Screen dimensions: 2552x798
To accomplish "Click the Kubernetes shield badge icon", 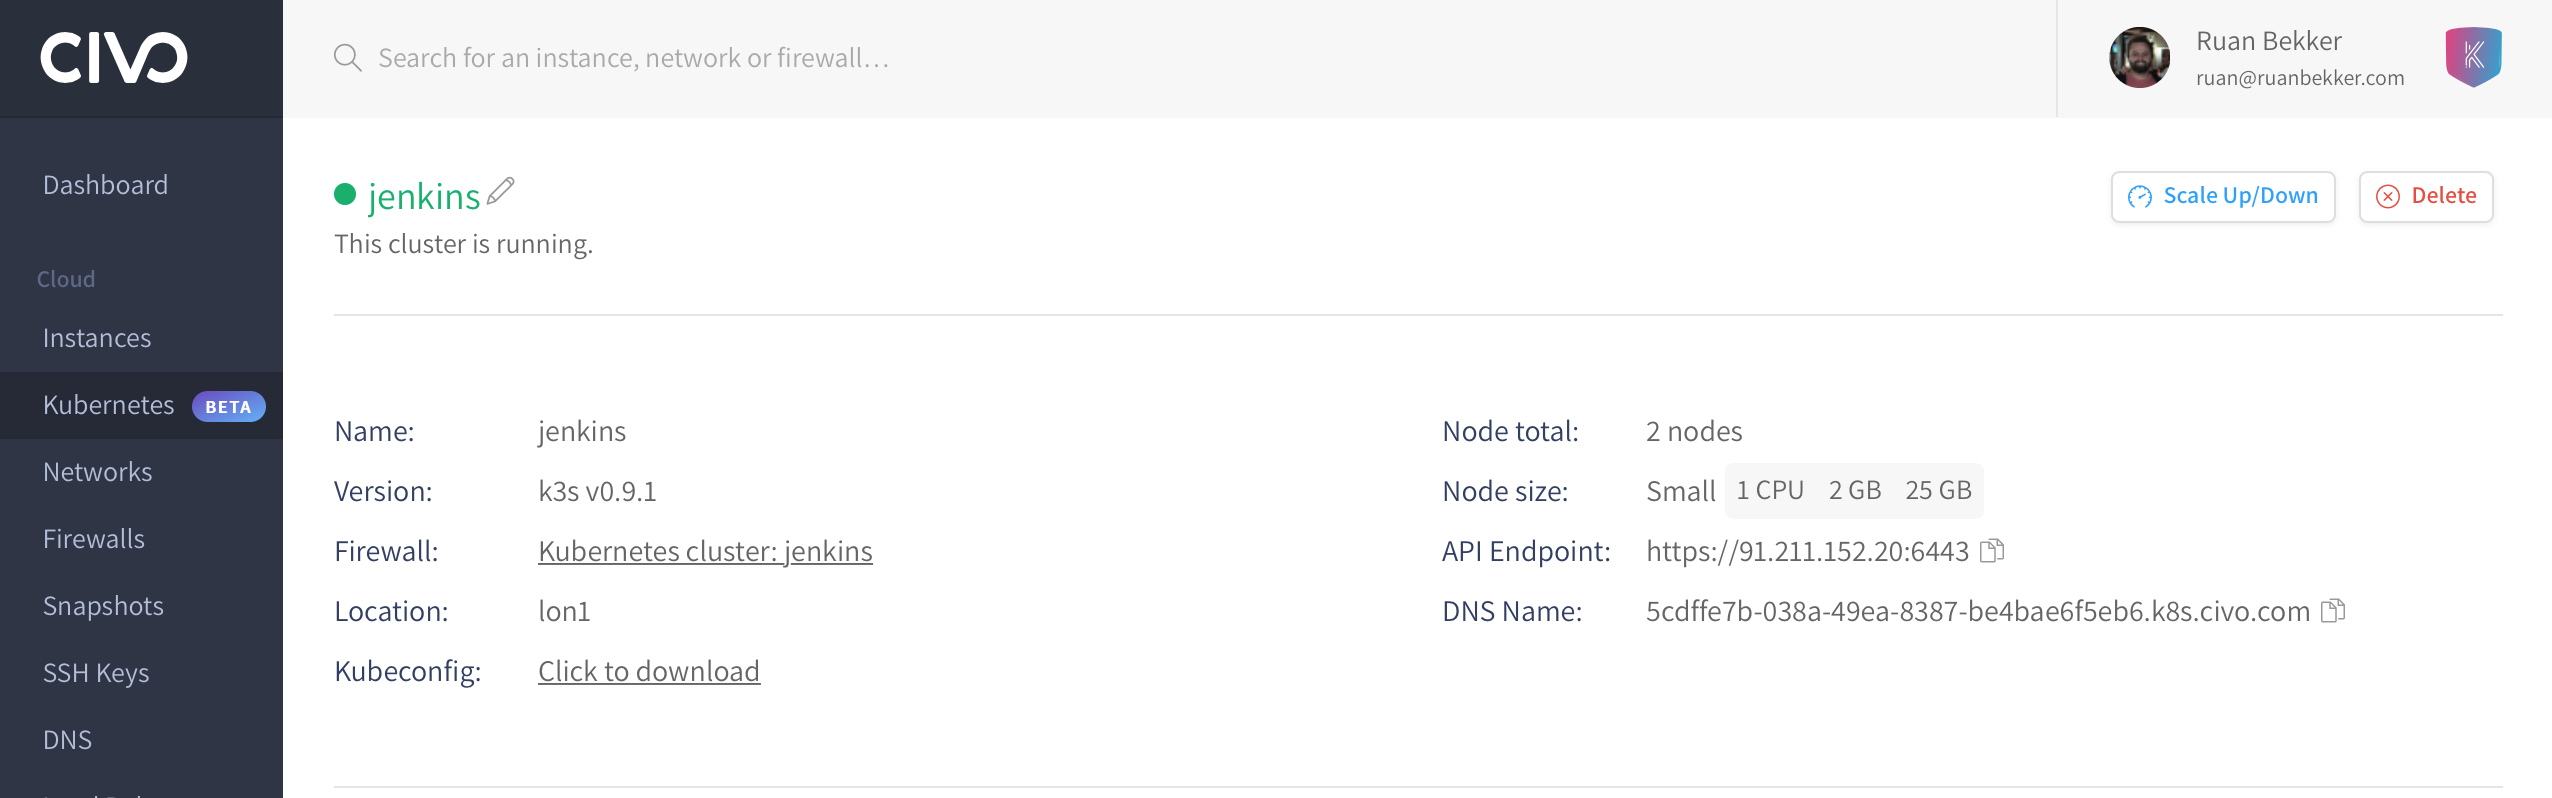I will 2473,57.
